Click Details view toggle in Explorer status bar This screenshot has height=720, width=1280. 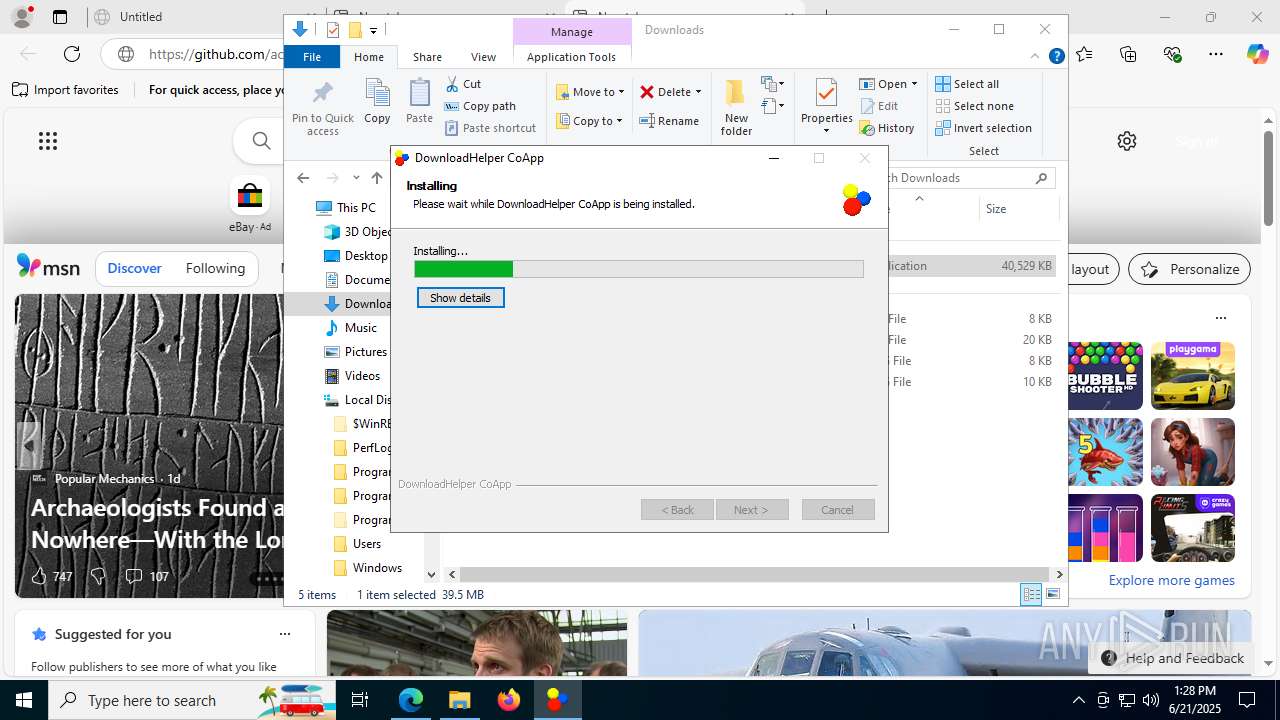(1031, 594)
